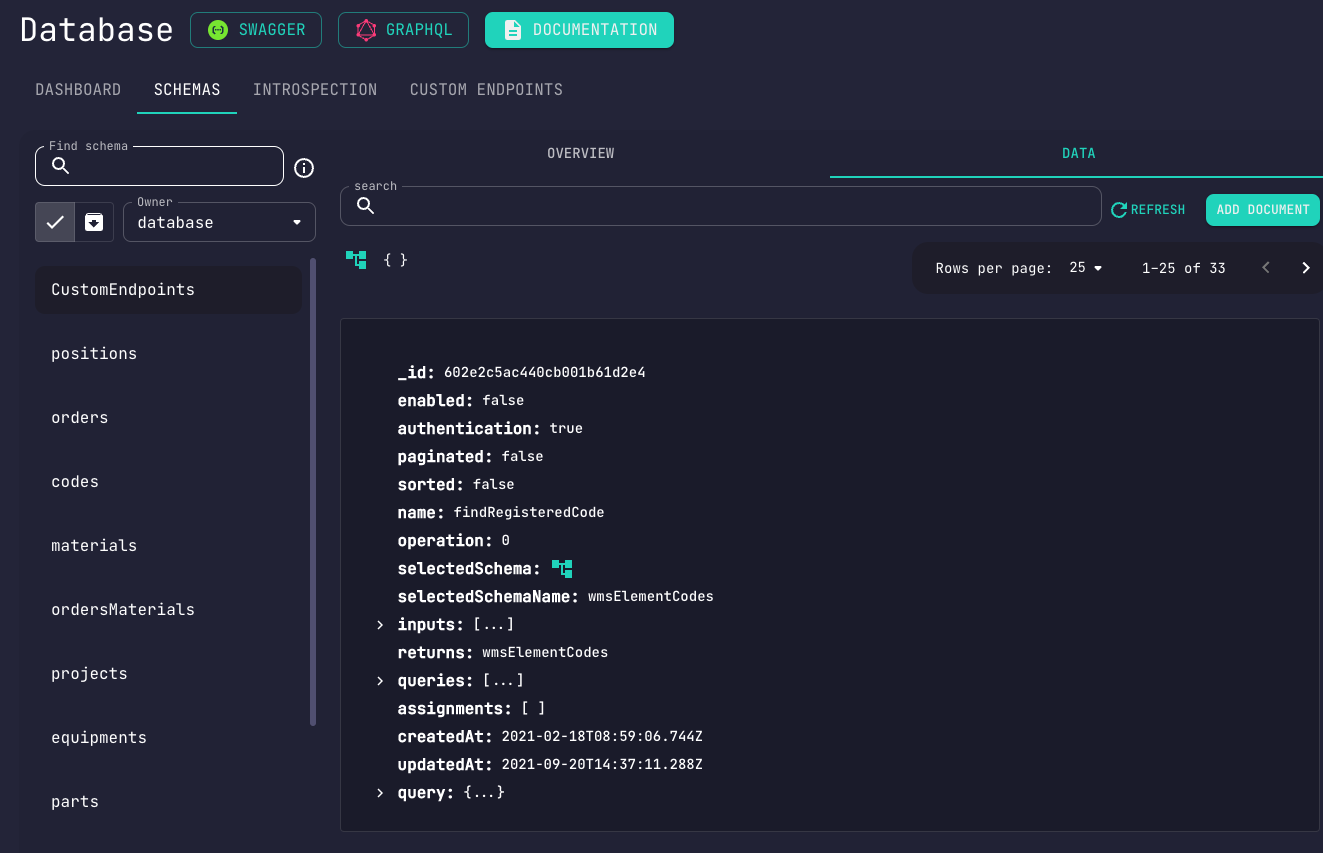The image size is (1323, 853).
Task: Open the GraphQL button
Action: pyautogui.click(x=404, y=30)
